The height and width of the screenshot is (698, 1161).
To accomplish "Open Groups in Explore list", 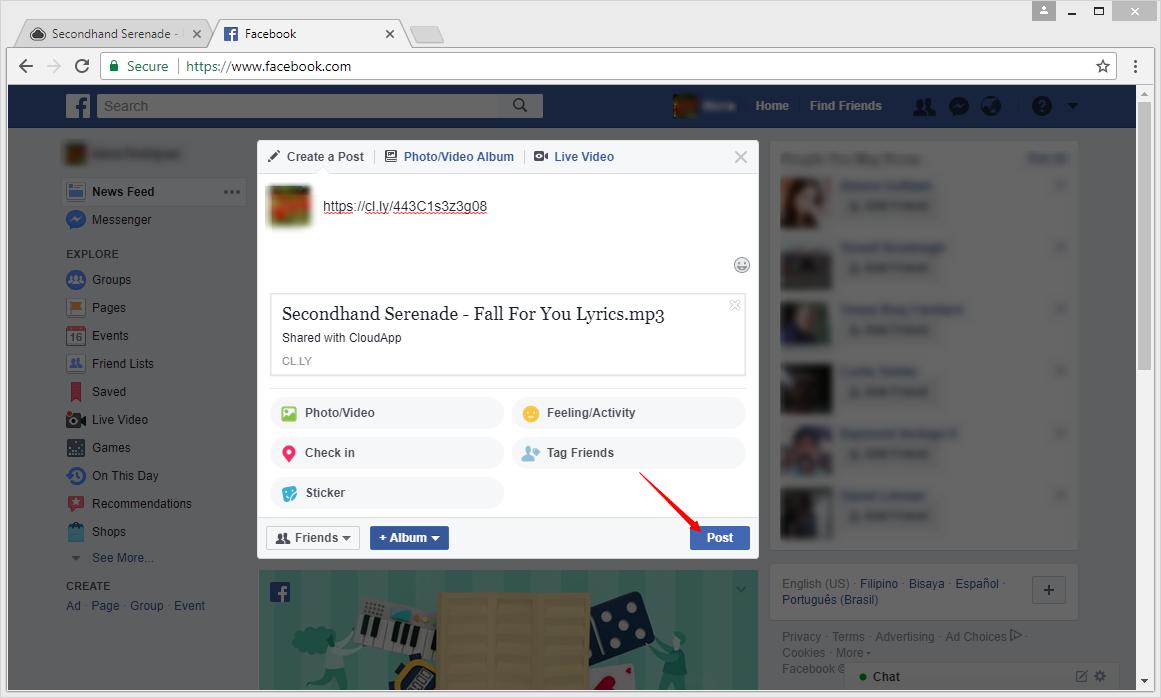I will [99, 280].
